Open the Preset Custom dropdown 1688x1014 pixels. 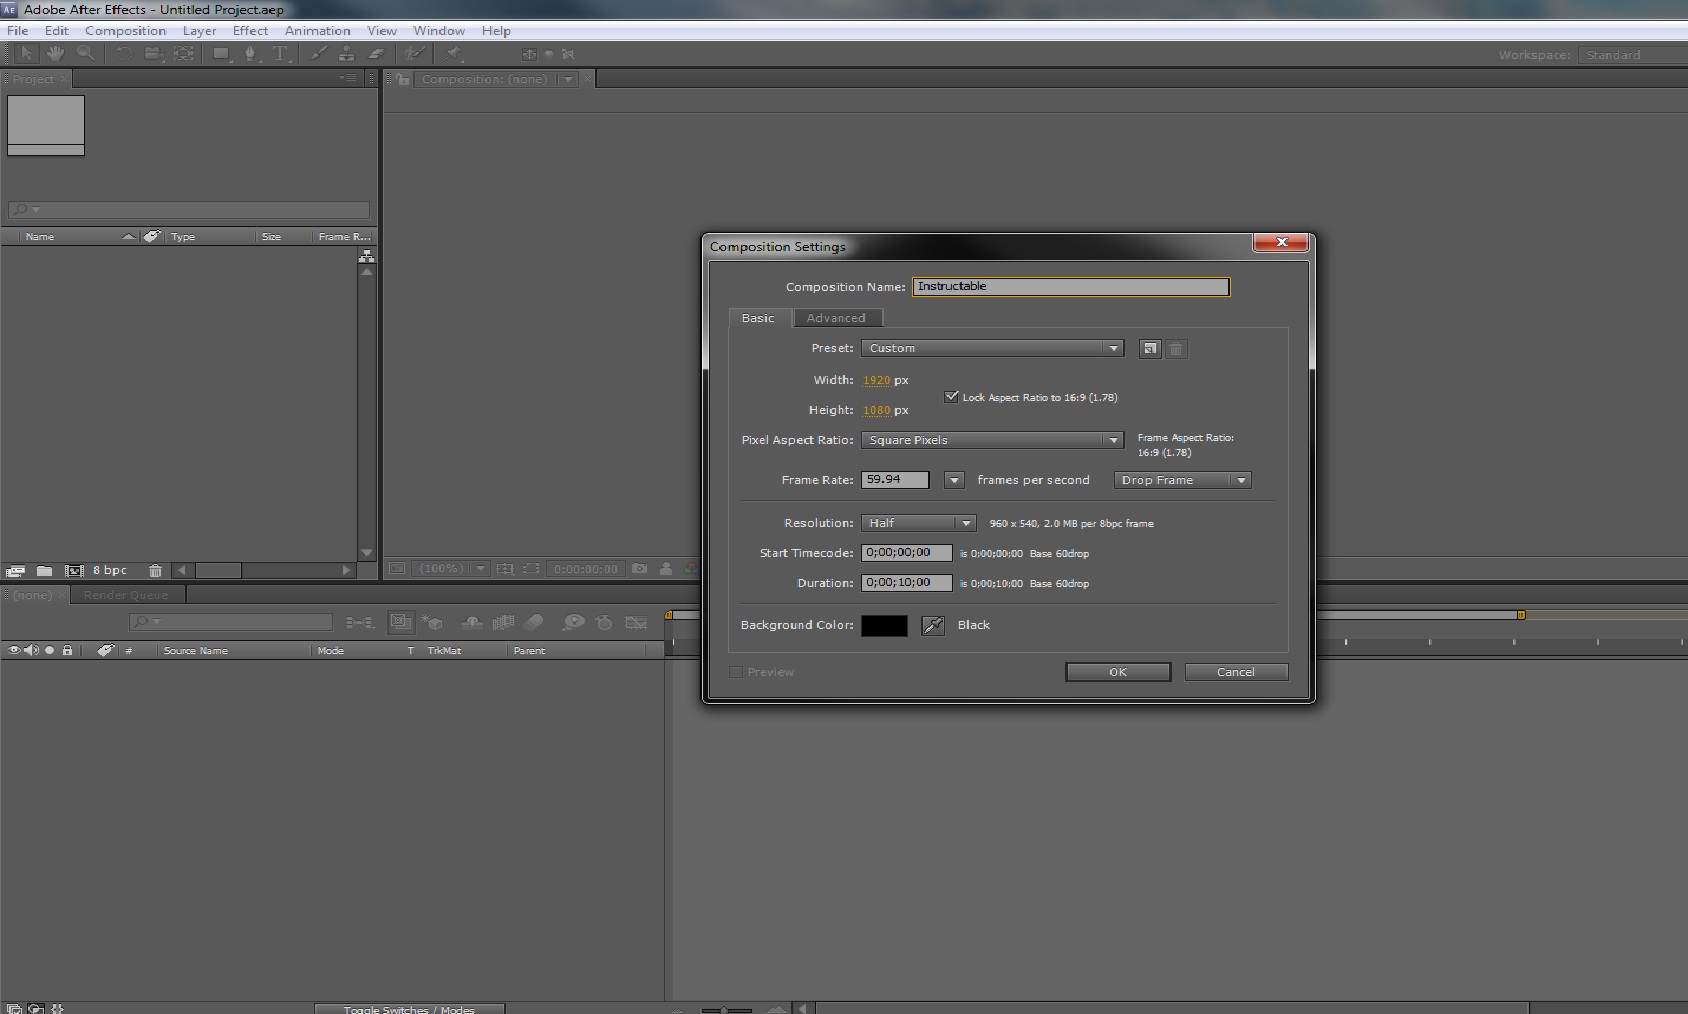pos(992,348)
